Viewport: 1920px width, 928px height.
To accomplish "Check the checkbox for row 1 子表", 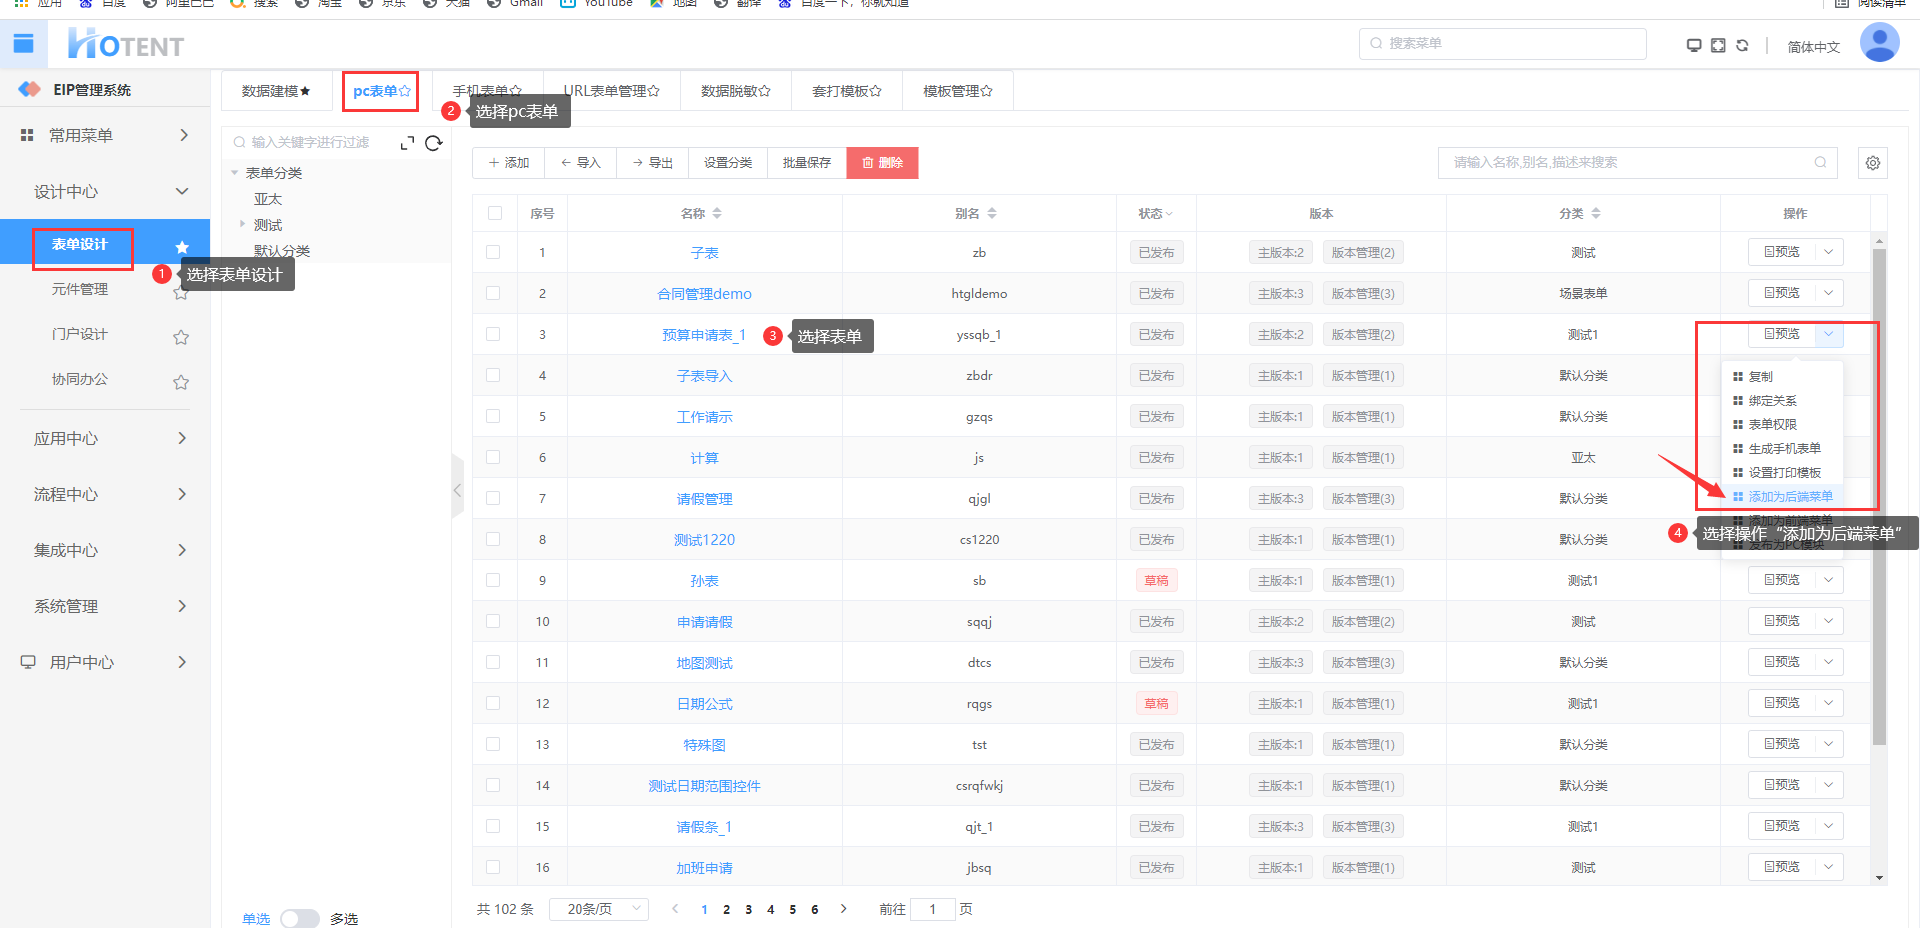I will [x=493, y=252].
